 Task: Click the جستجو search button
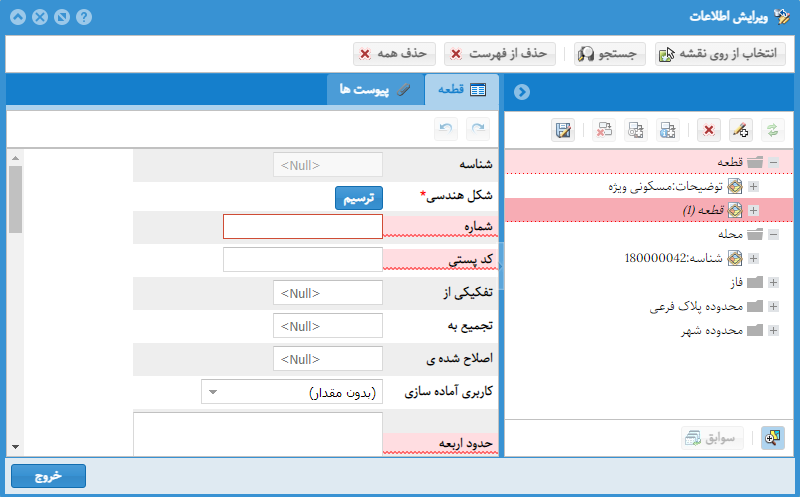coord(610,54)
